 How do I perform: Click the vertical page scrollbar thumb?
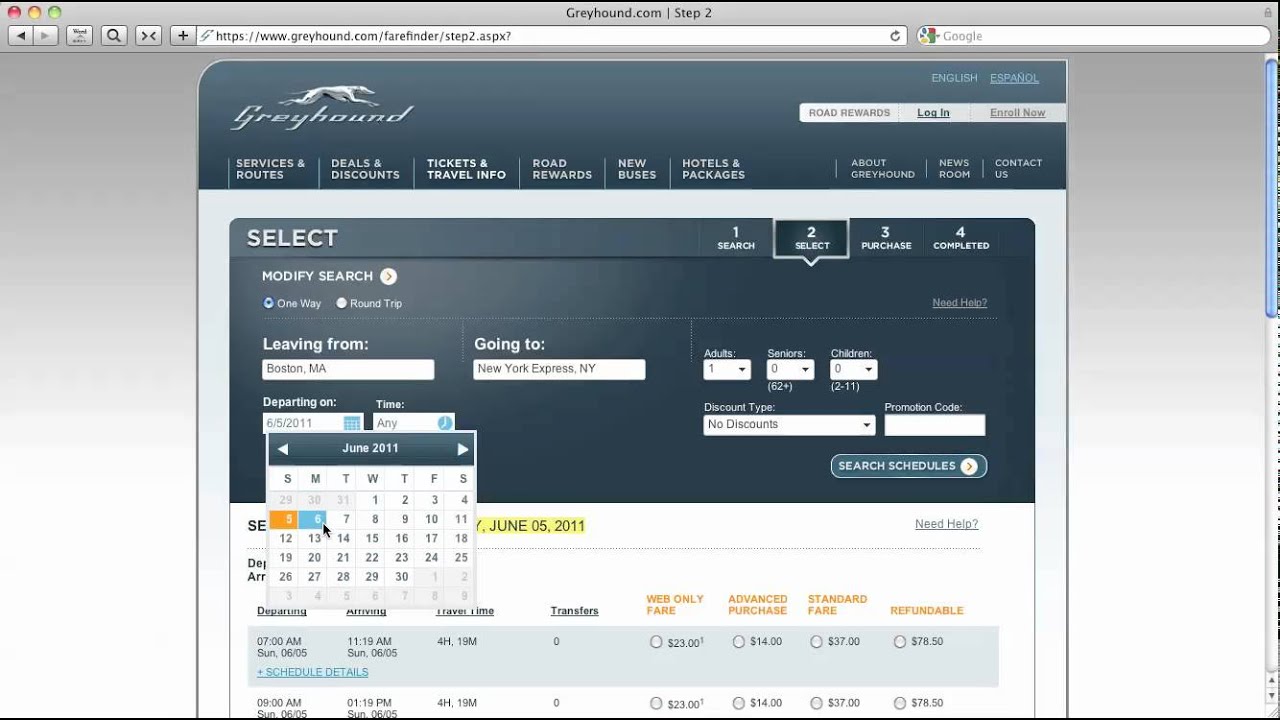coord(1271,187)
